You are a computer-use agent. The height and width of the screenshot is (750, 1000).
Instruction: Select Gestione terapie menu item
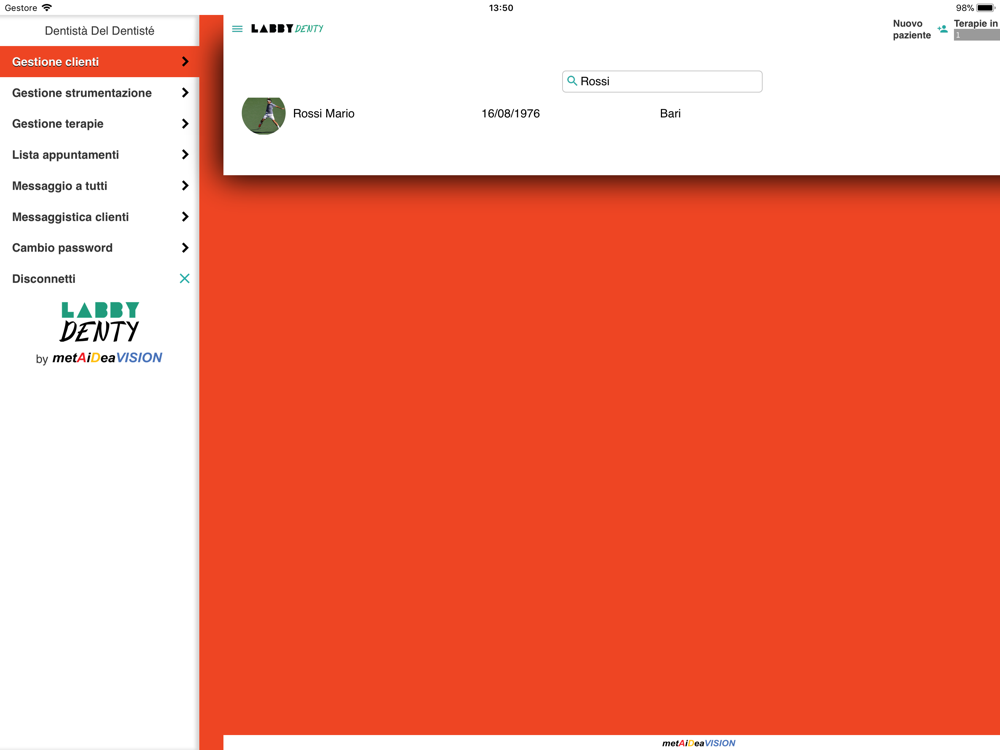[x=99, y=124]
